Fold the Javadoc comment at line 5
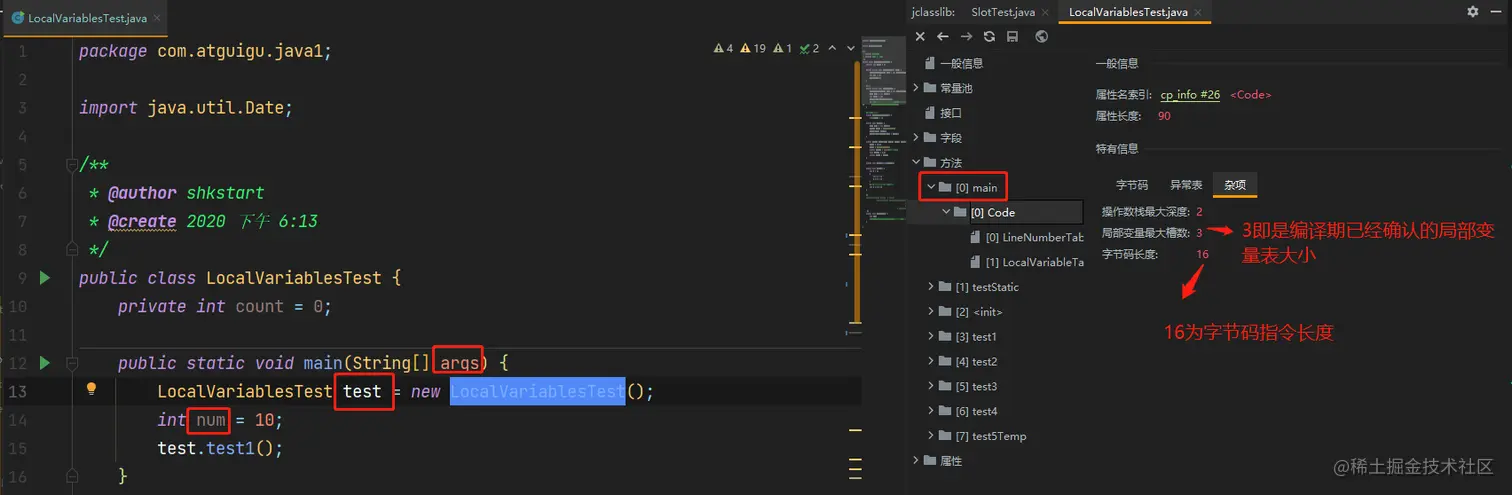The image size is (1512, 495). (70, 164)
